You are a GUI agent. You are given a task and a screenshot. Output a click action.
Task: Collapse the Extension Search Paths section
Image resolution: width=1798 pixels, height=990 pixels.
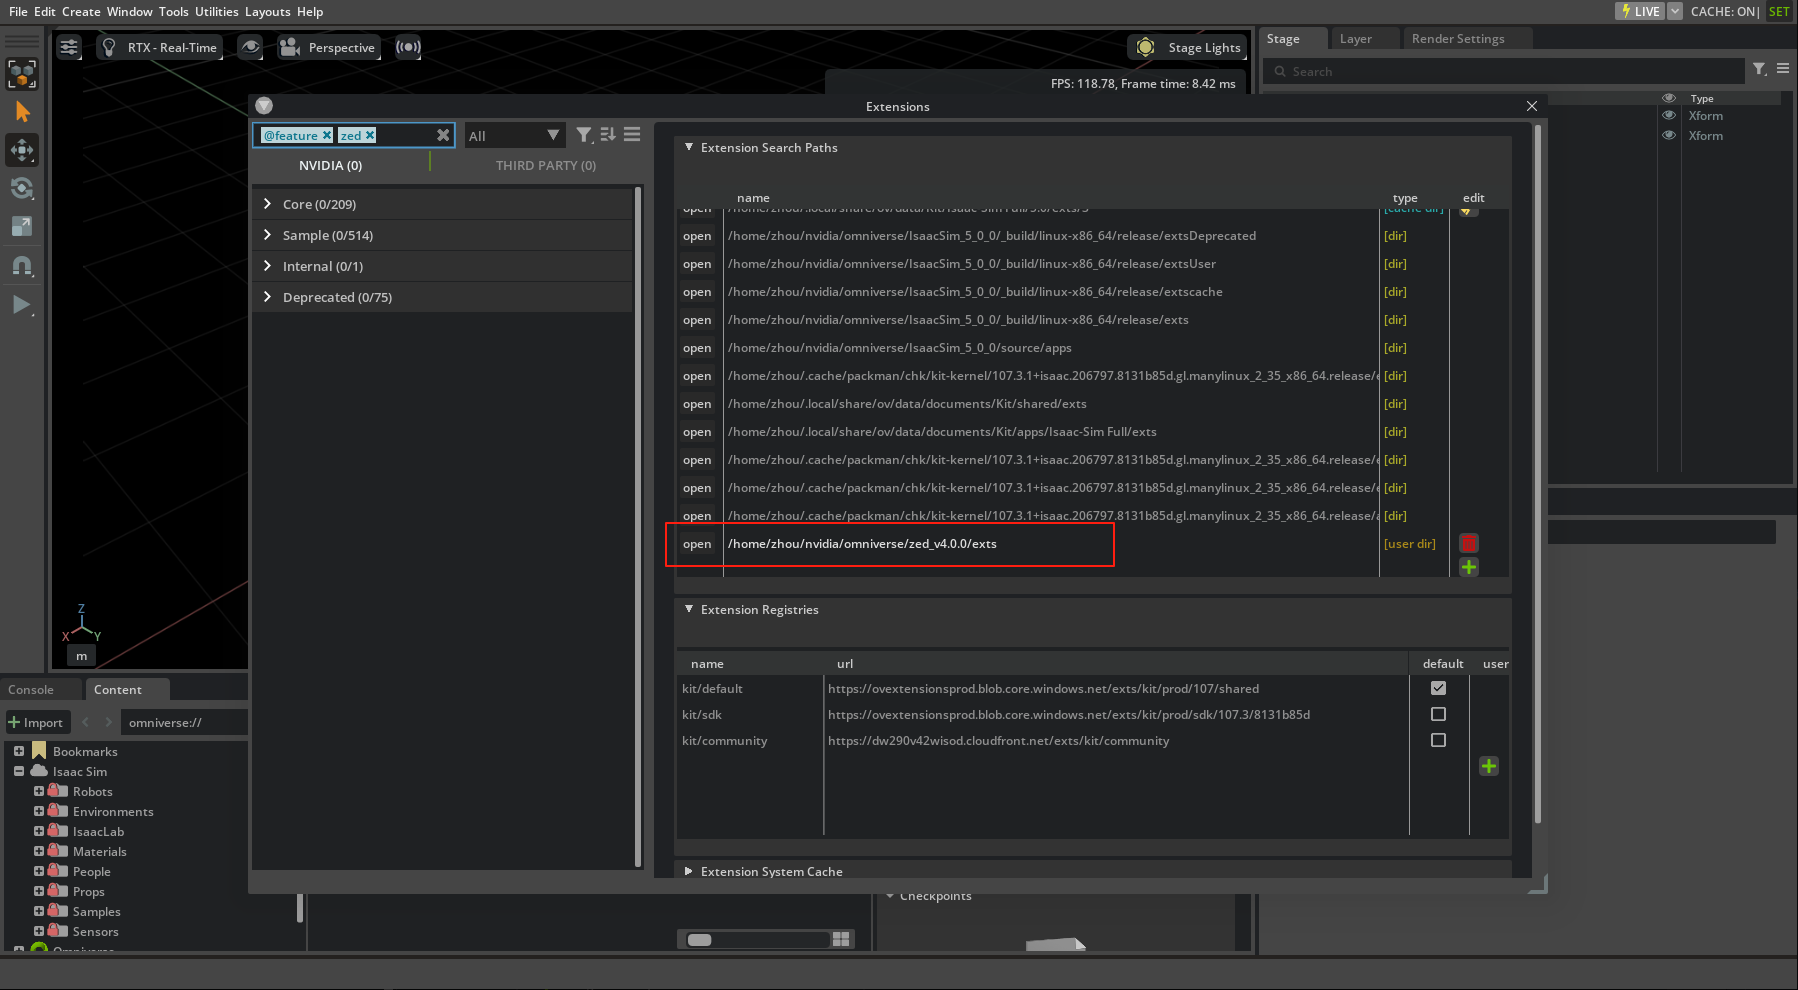(x=689, y=147)
